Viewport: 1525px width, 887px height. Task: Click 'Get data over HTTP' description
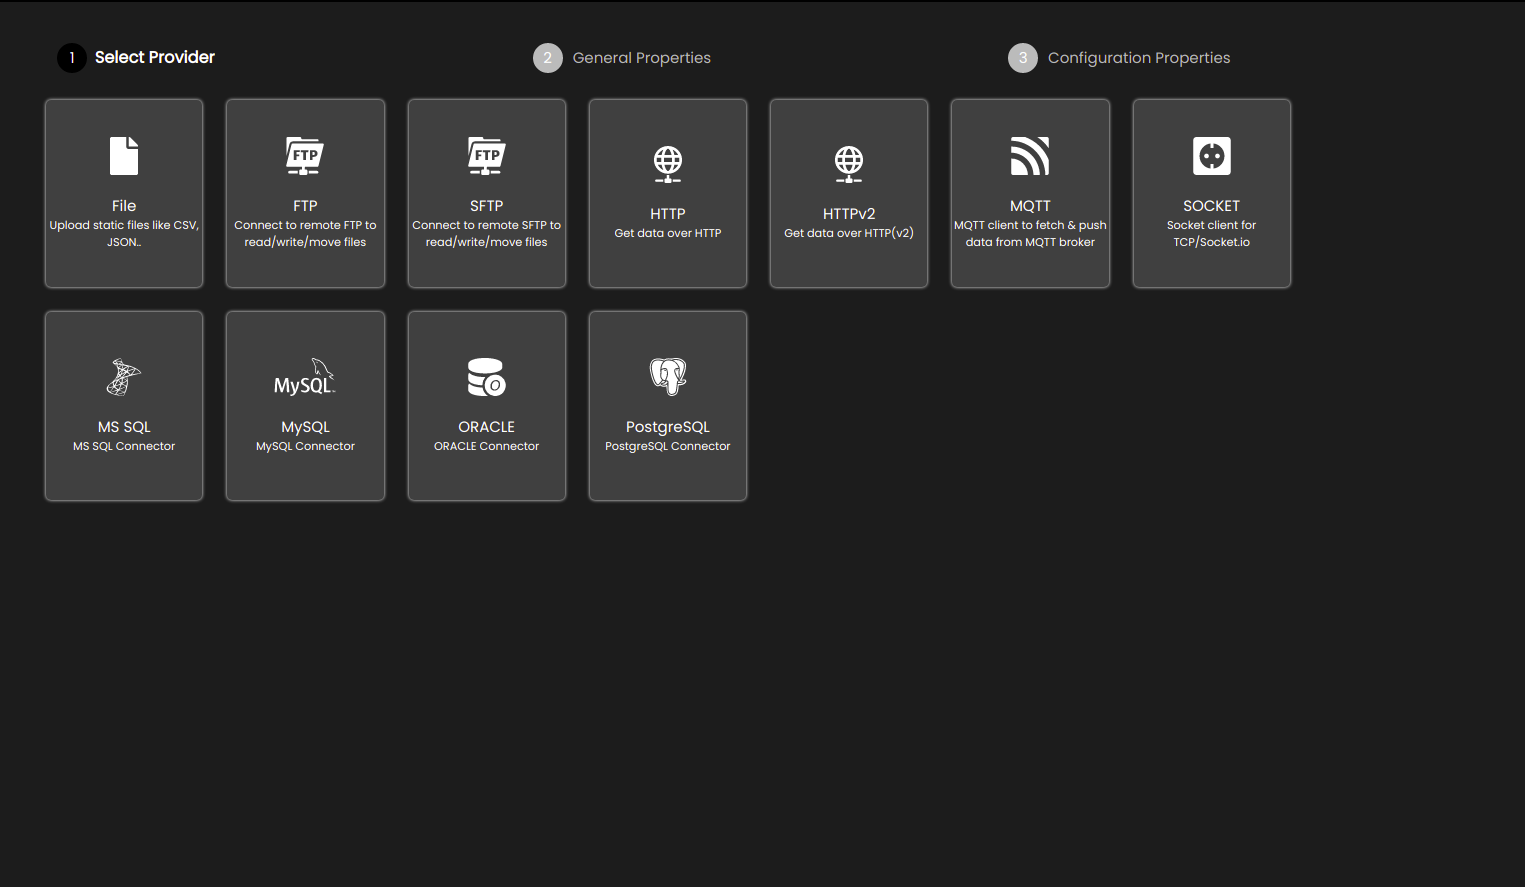668,233
